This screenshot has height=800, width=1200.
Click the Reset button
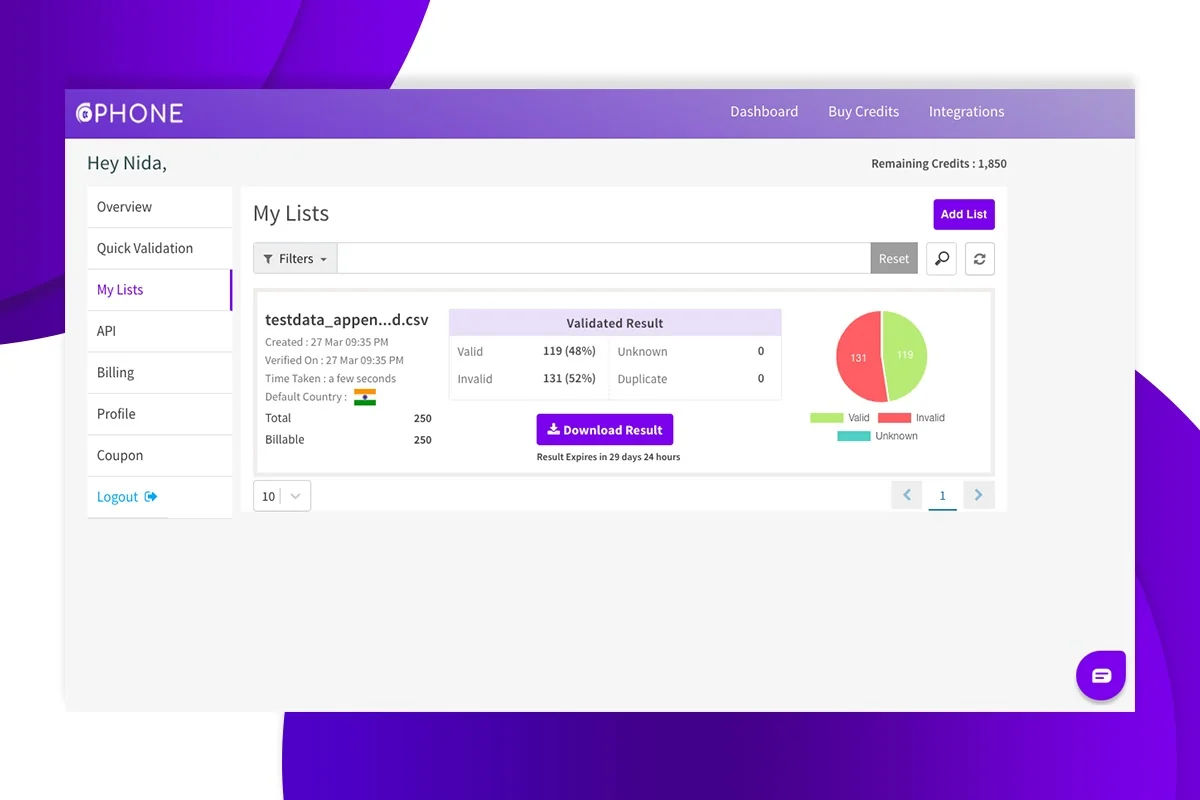[894, 258]
